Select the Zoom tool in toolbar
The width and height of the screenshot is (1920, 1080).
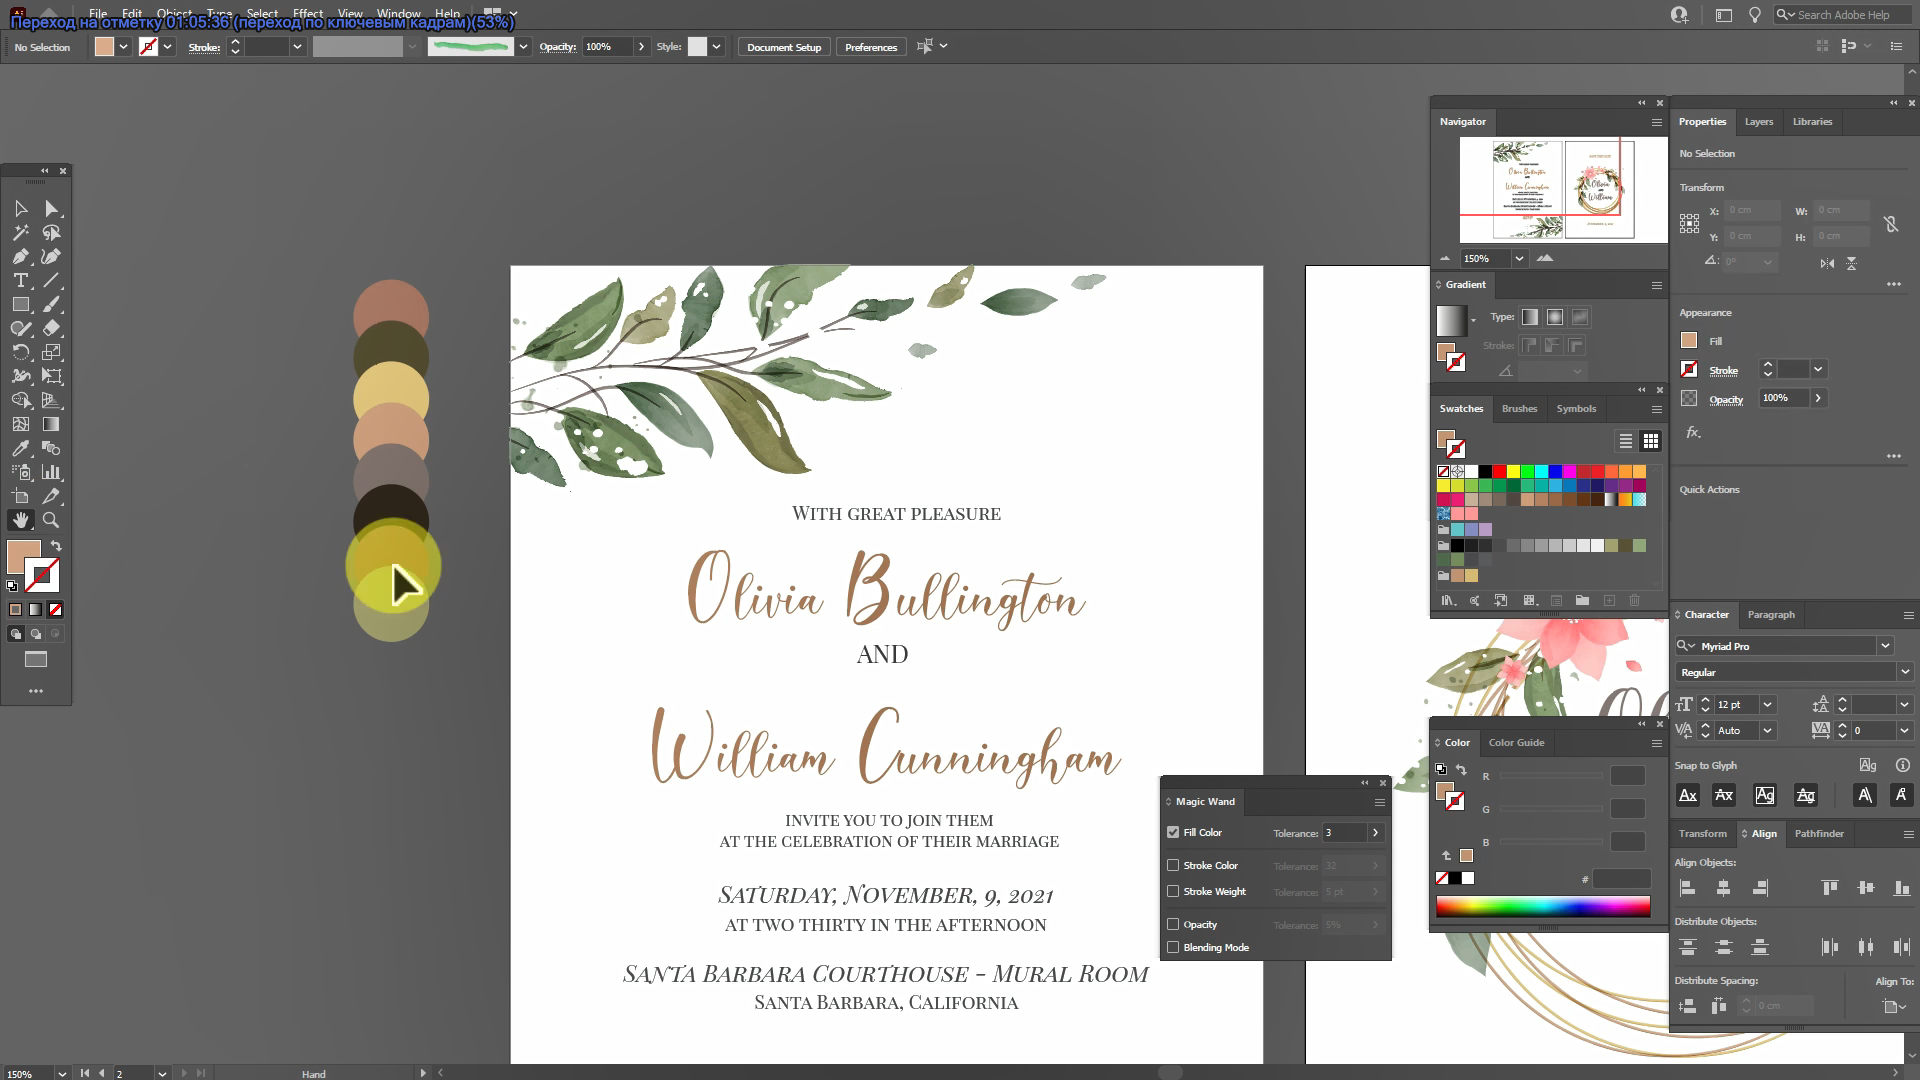pyautogui.click(x=51, y=520)
